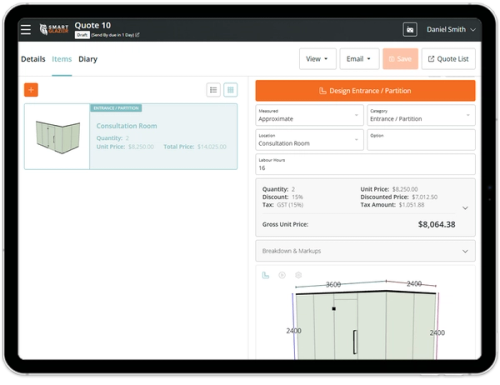This screenshot has height=385, width=500.
Task: Expand the Breakdown & Markups section
Action: click(x=365, y=251)
